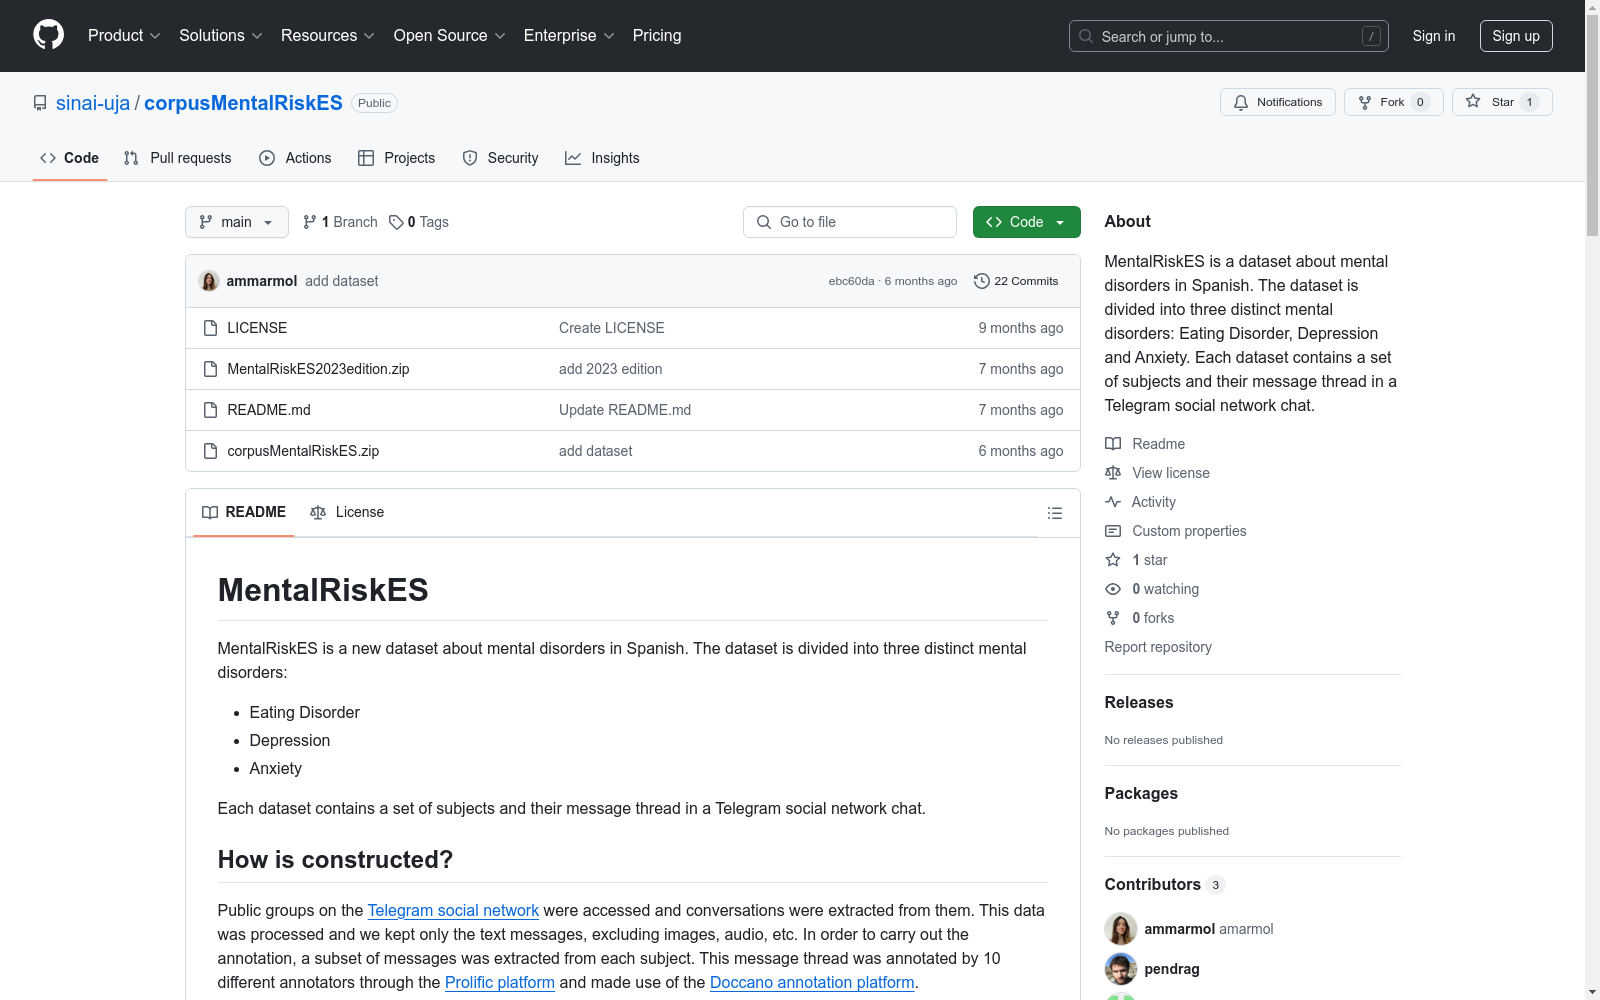Open the sinai-uja organization link
Screen dimensions: 1600x1000
click(93, 103)
